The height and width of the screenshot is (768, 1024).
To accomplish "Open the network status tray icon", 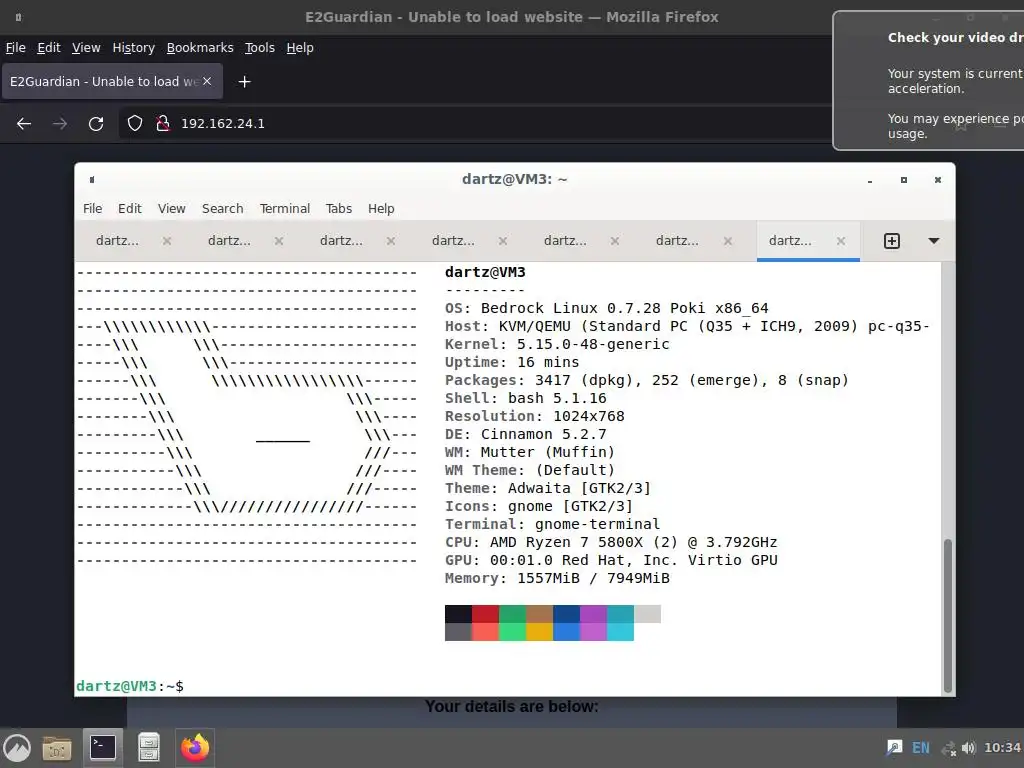I will (948, 748).
